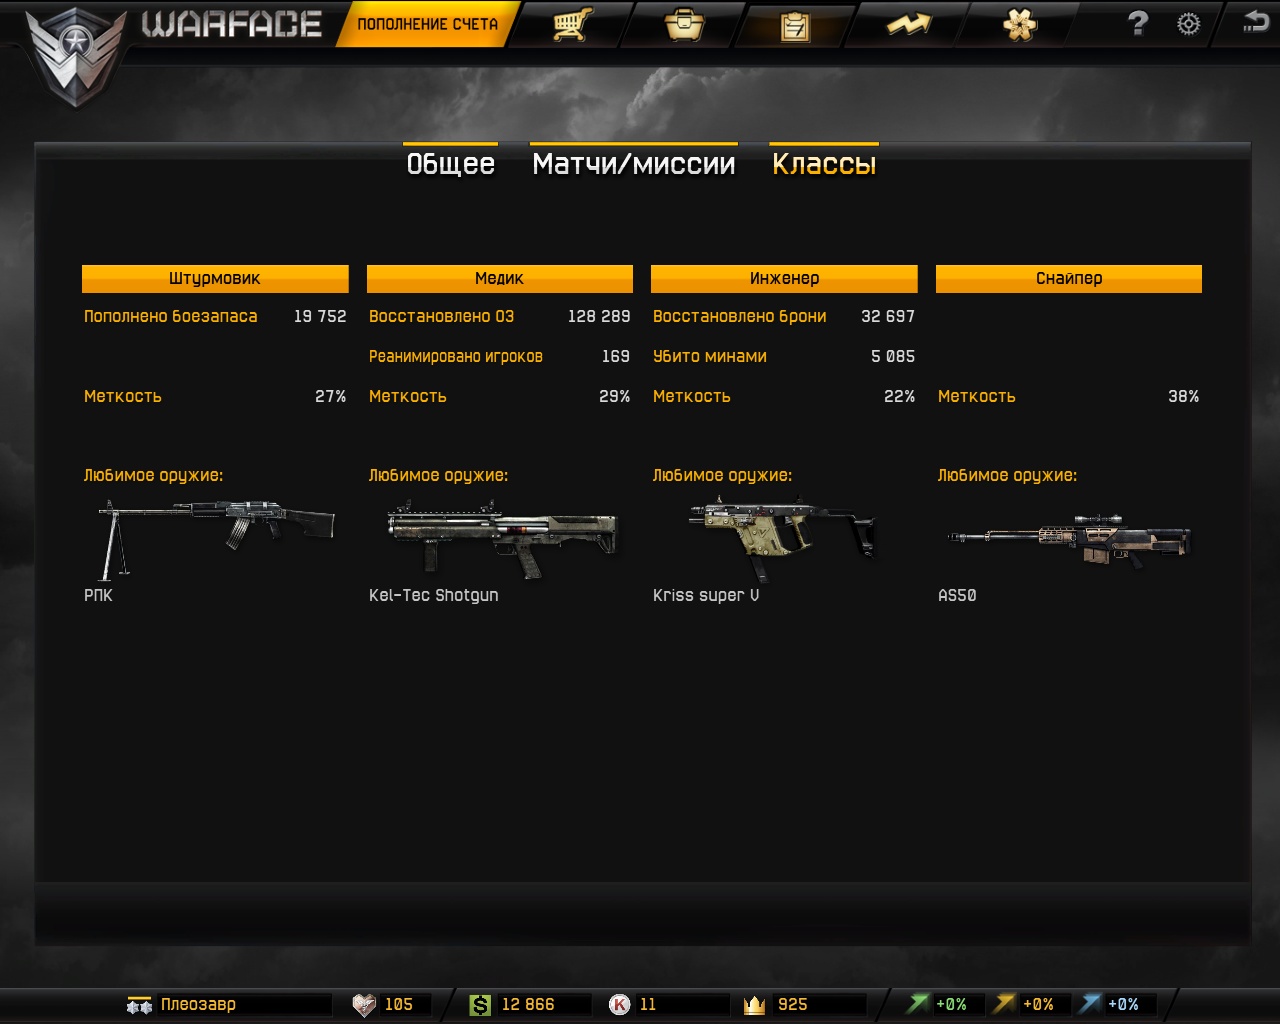Click the Warface winged emblem logo
Screen dimensions: 1280x1024
76,56
